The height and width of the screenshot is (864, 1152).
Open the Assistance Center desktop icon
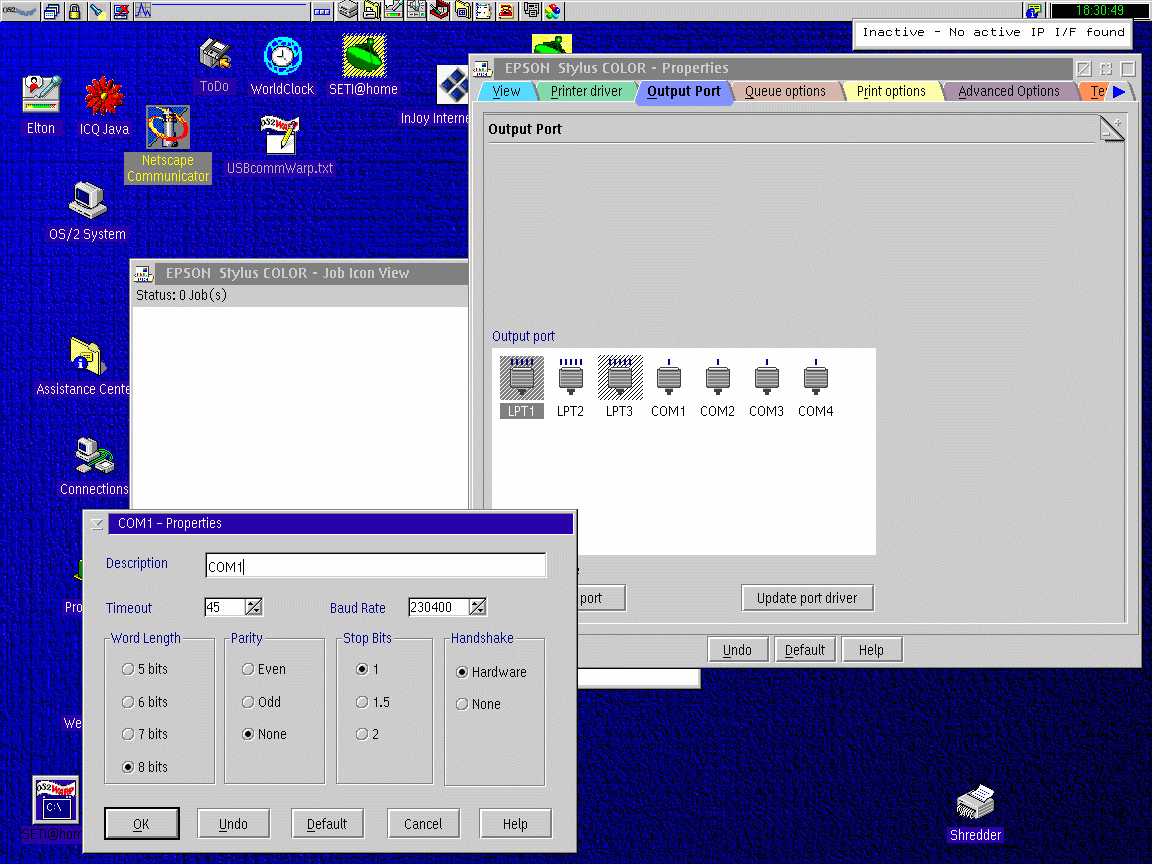pyautogui.click(x=82, y=367)
